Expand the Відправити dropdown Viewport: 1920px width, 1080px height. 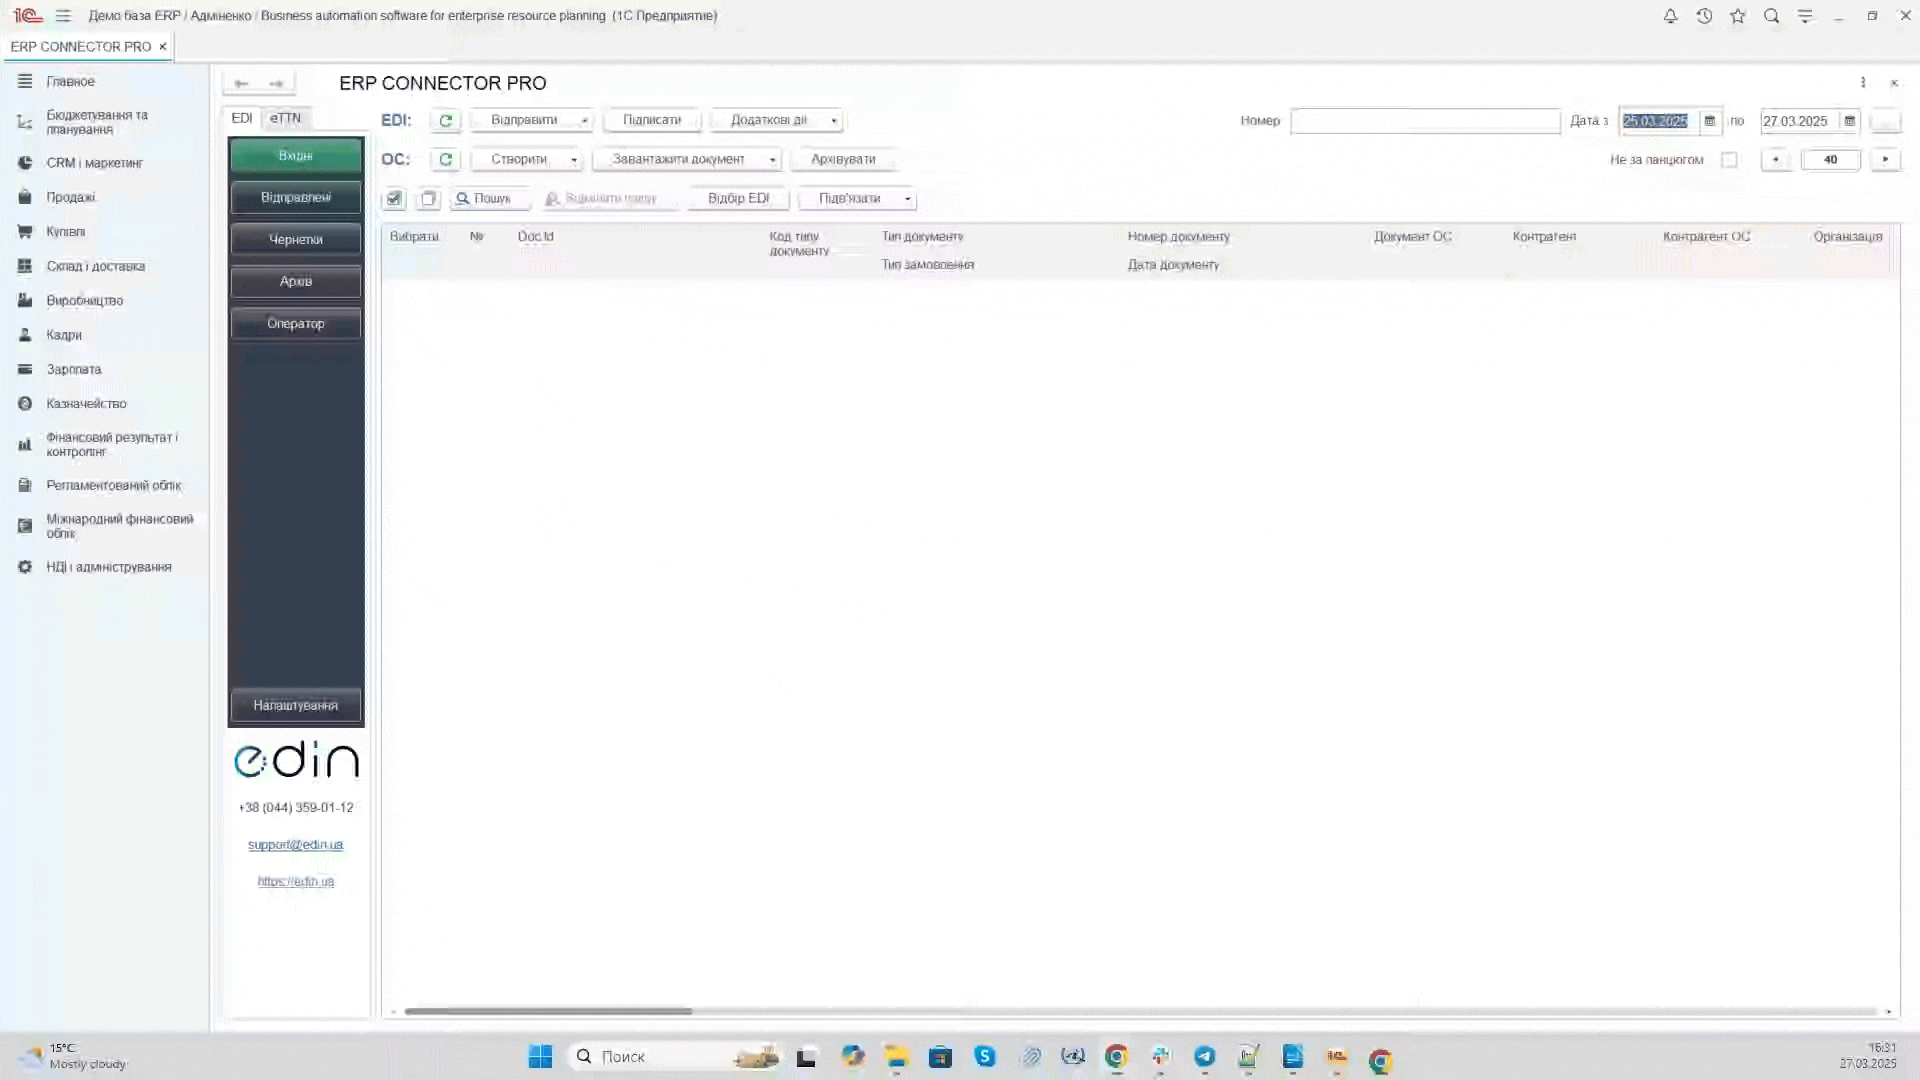click(x=584, y=121)
